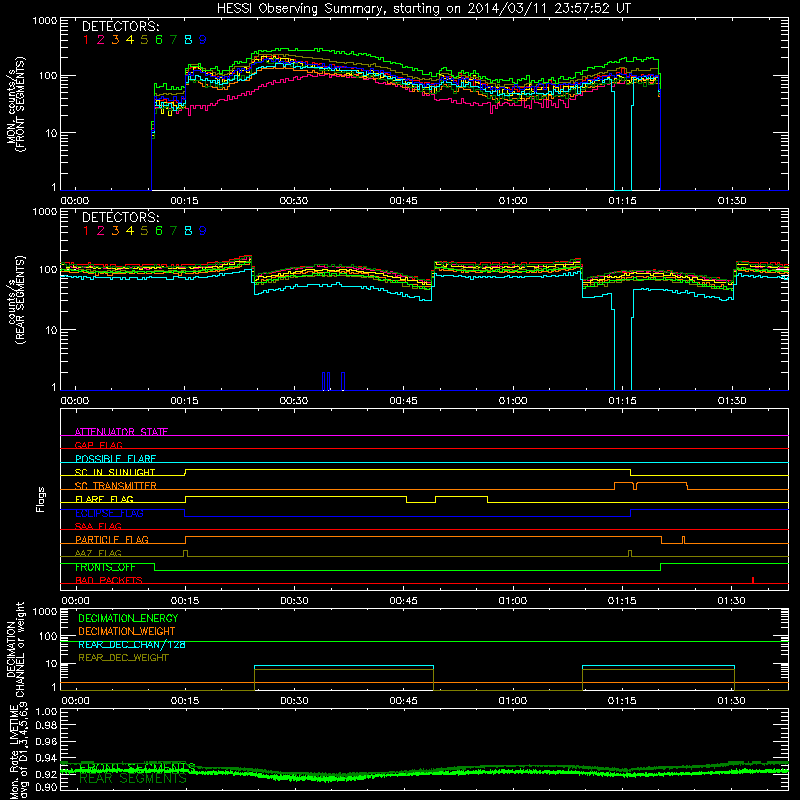Click the GAP FLAG label

pyautogui.click(x=98, y=445)
